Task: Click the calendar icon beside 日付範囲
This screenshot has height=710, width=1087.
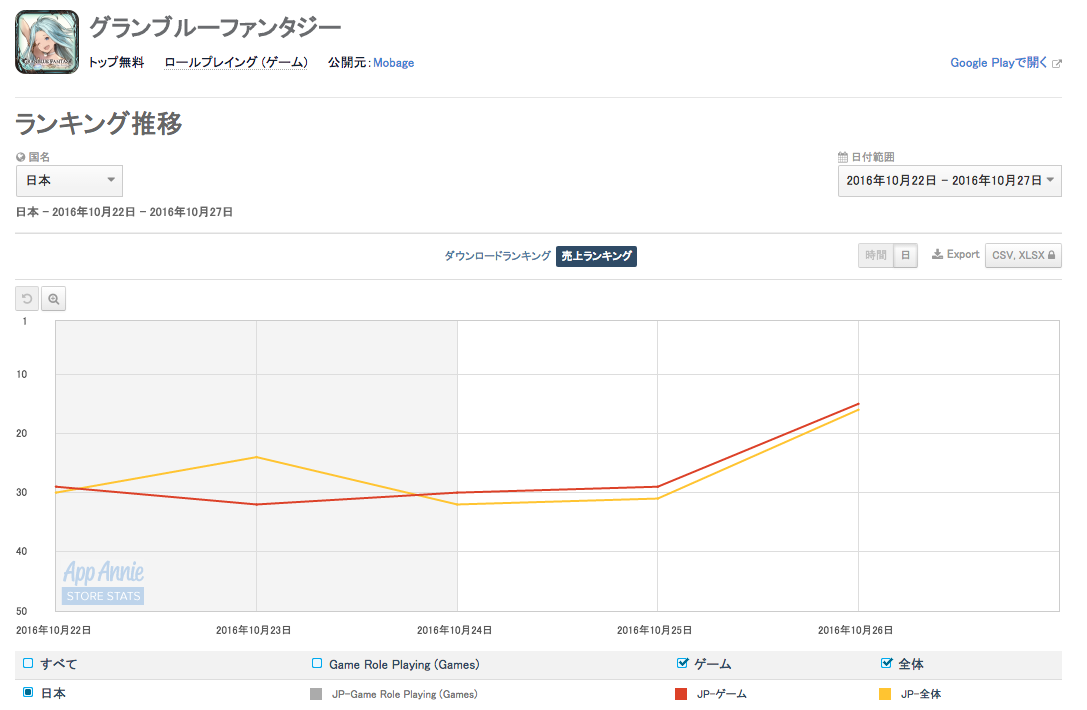Action: 843,157
